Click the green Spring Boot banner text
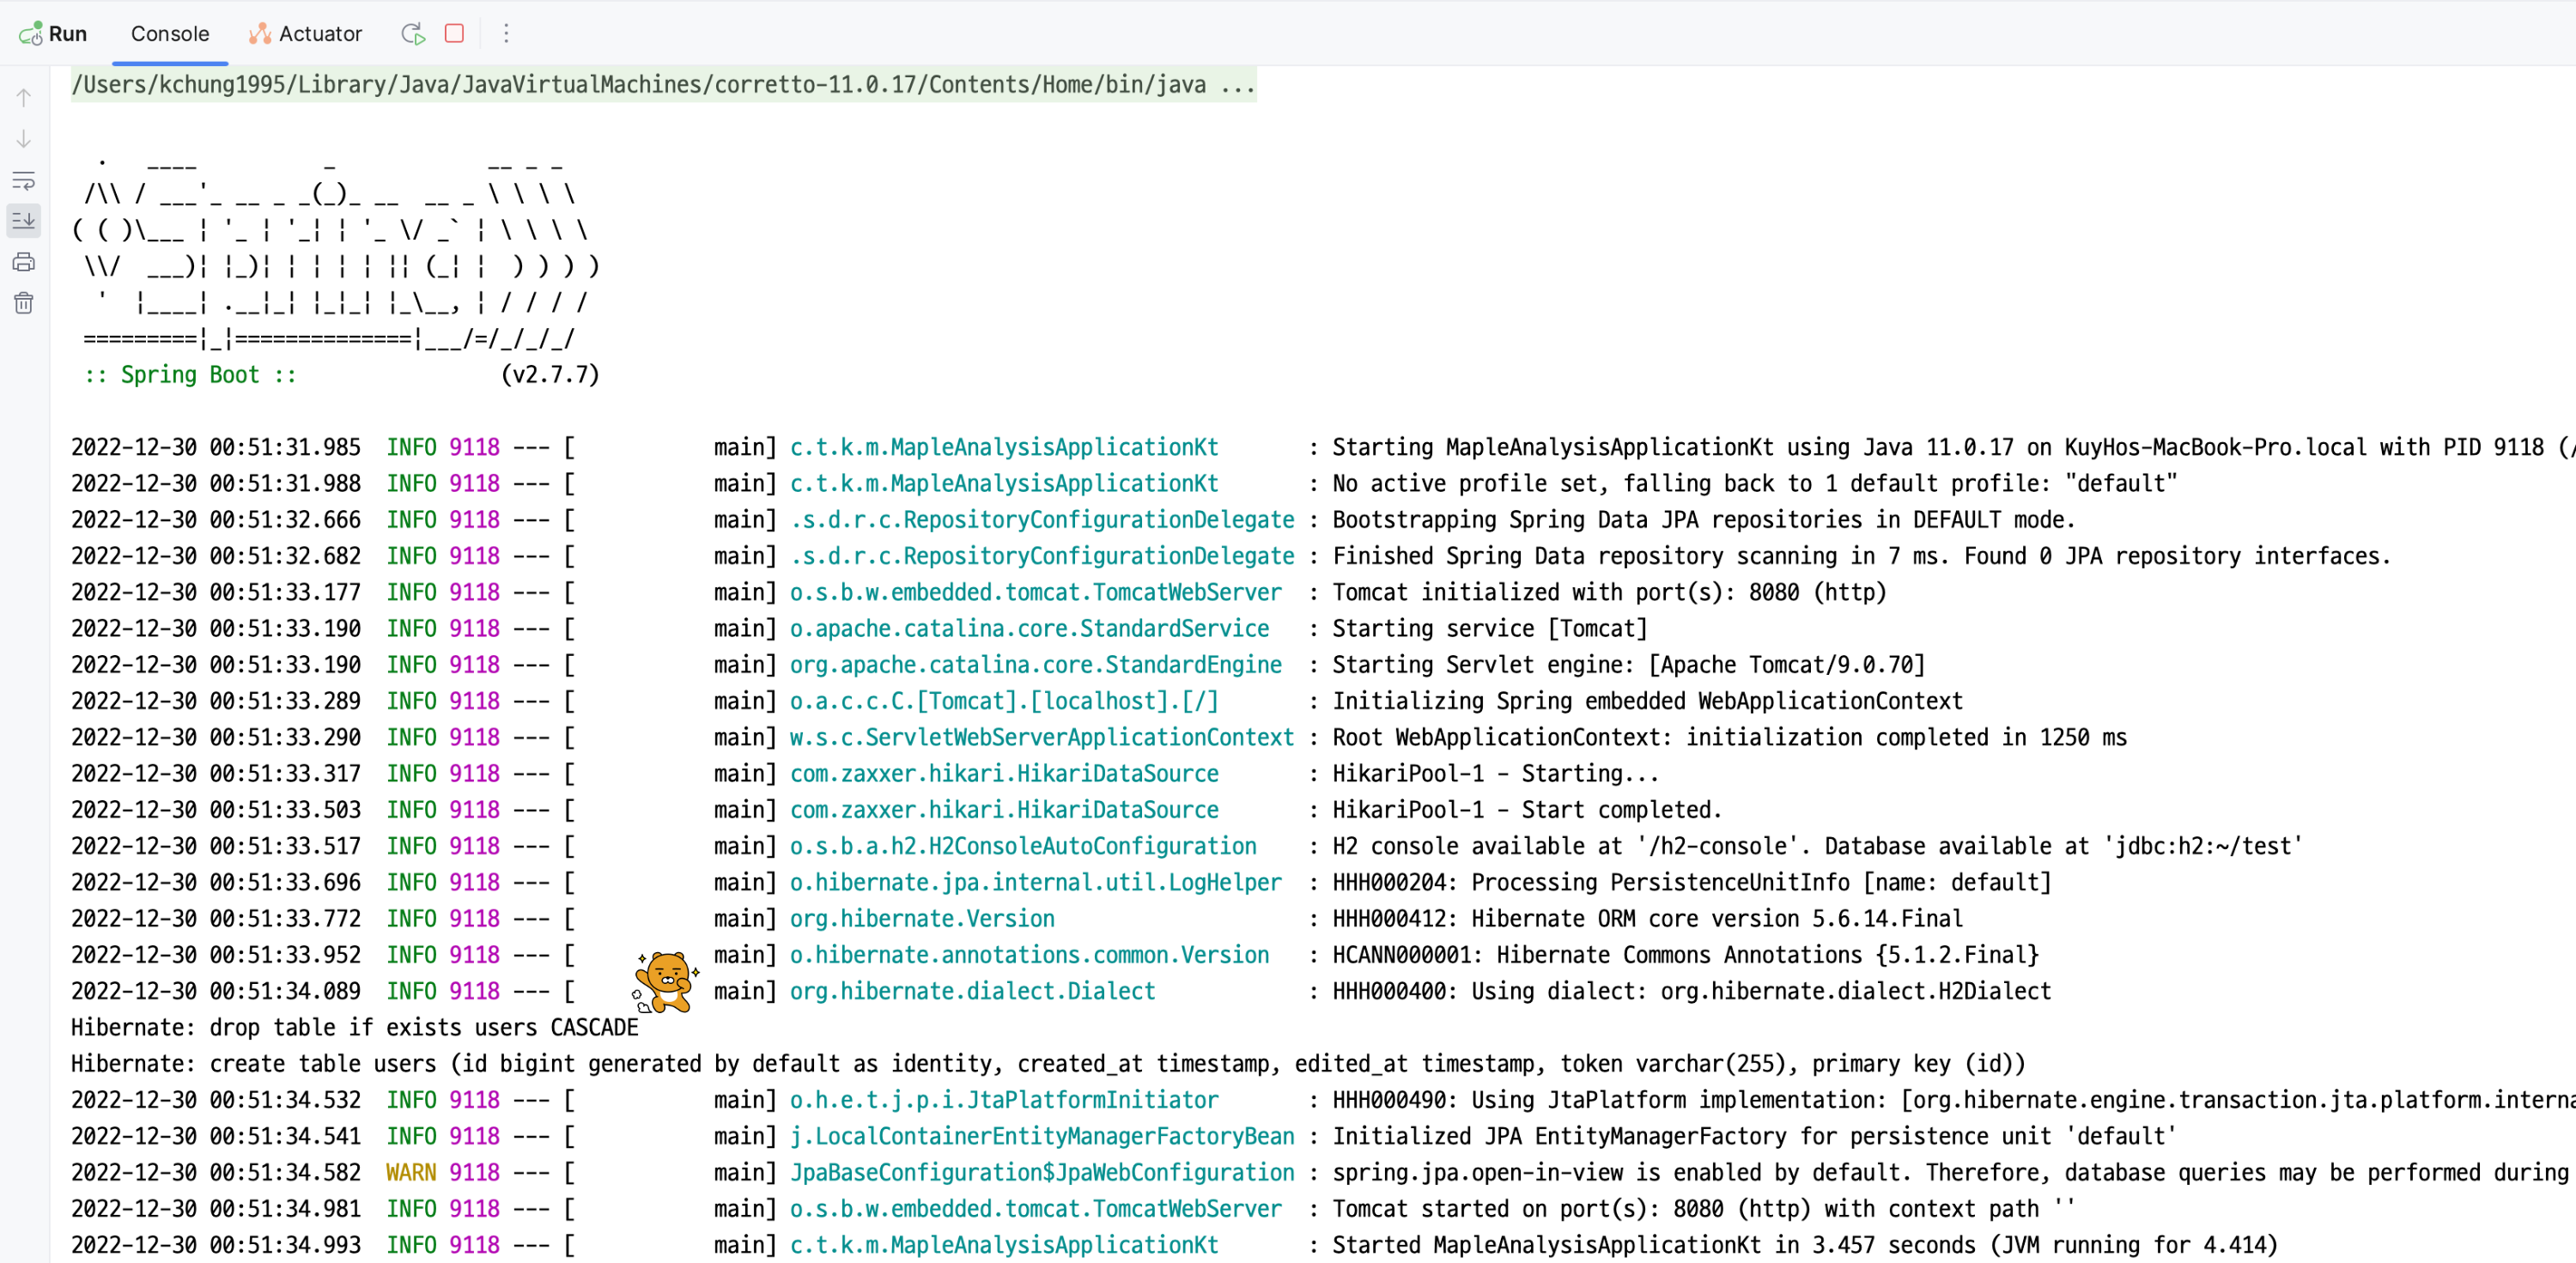Image resolution: width=2576 pixels, height=1263 pixels. tap(190, 375)
